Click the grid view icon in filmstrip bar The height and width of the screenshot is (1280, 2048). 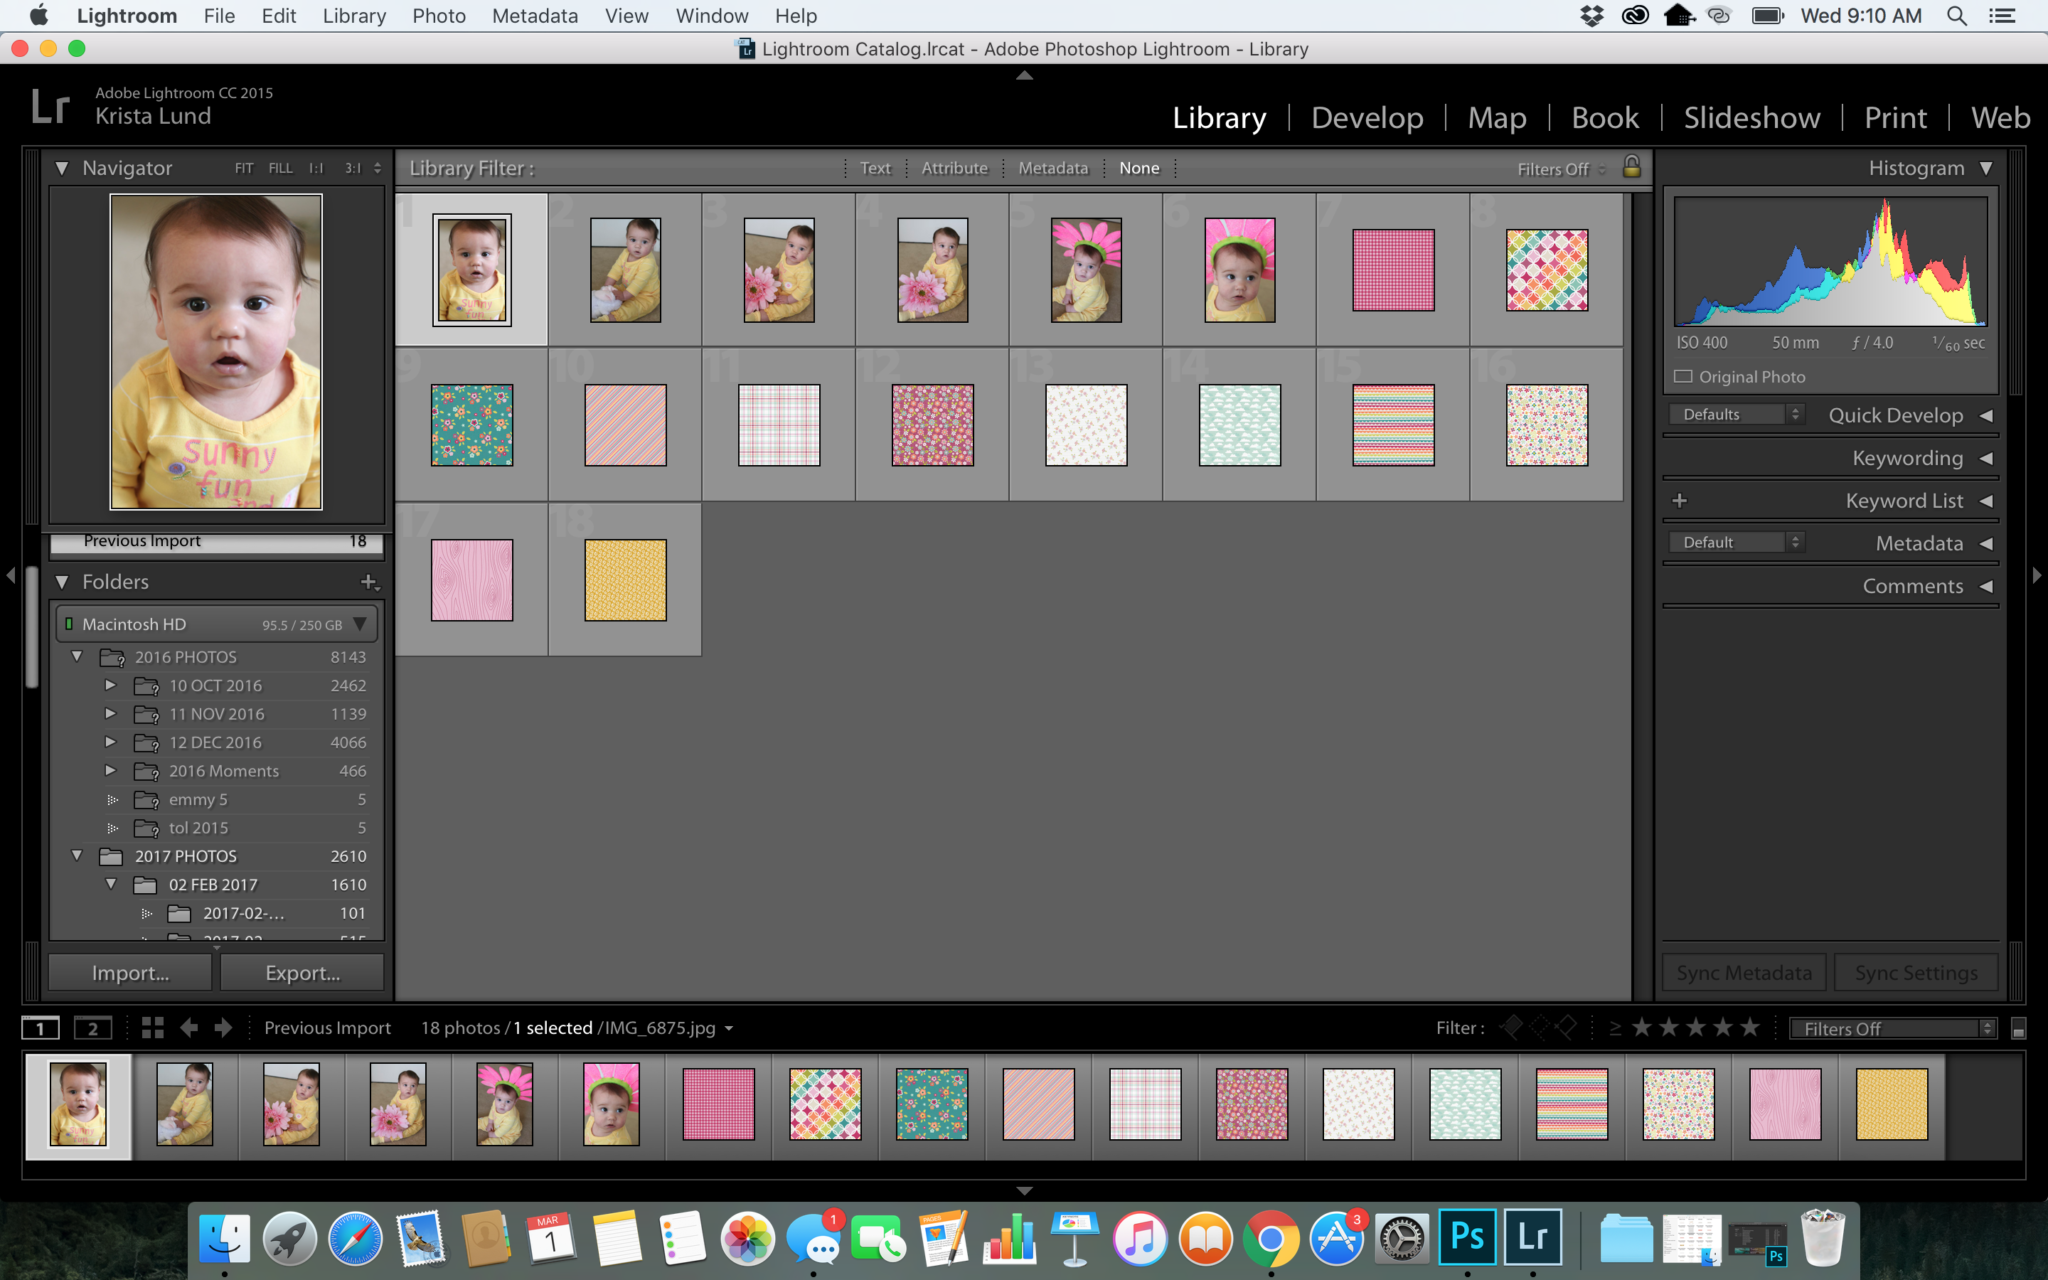click(152, 1028)
